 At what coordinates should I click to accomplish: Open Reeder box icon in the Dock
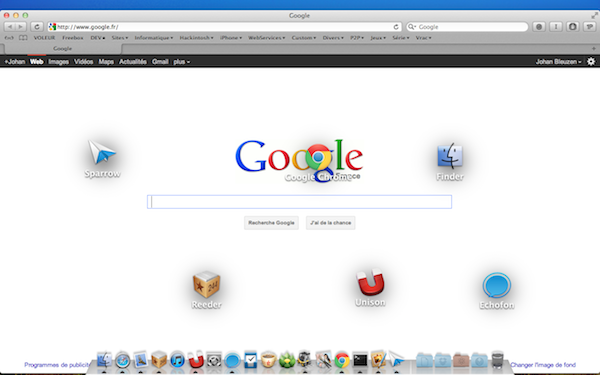[159, 360]
